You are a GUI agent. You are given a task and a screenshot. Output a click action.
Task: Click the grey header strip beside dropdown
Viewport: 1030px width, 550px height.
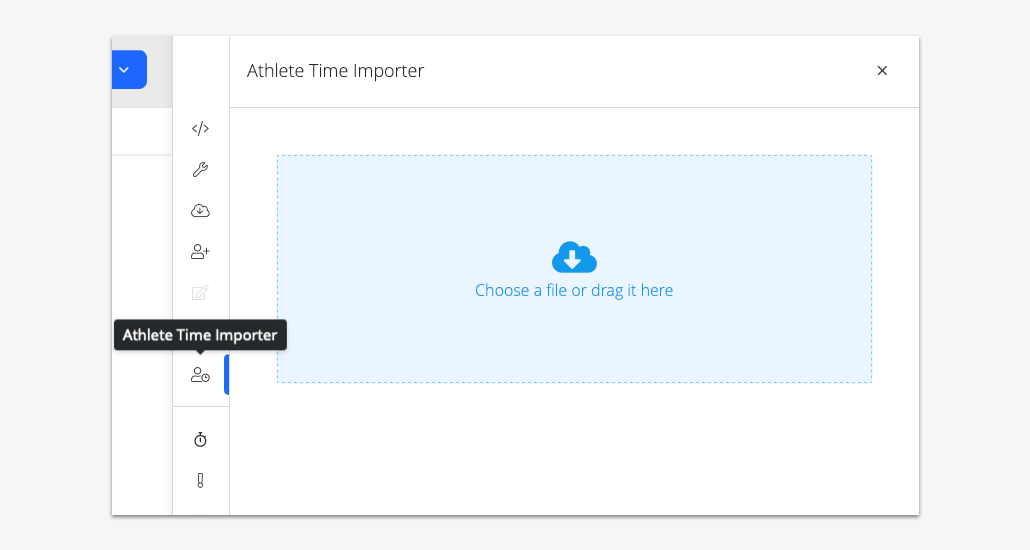pos(160,72)
